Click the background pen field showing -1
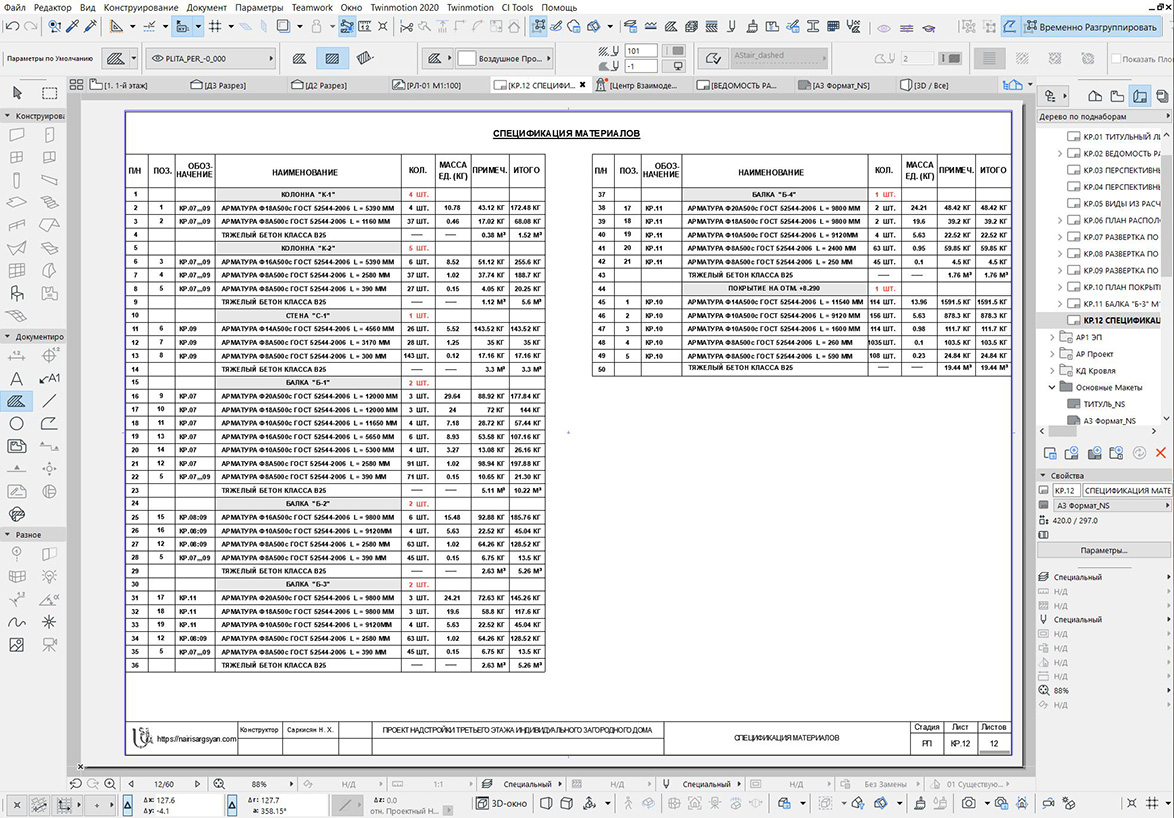Image resolution: width=1174 pixels, height=818 pixels. 641,66
